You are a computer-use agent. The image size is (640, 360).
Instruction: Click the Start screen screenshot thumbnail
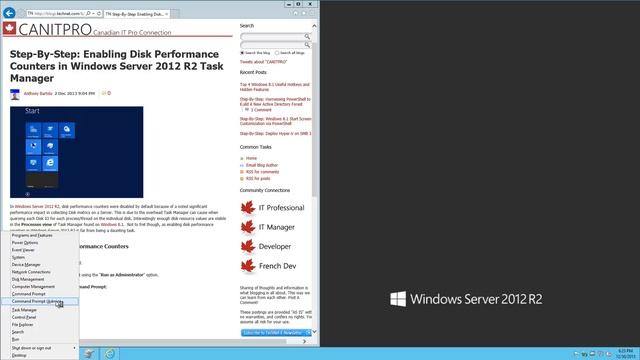click(x=77, y=152)
